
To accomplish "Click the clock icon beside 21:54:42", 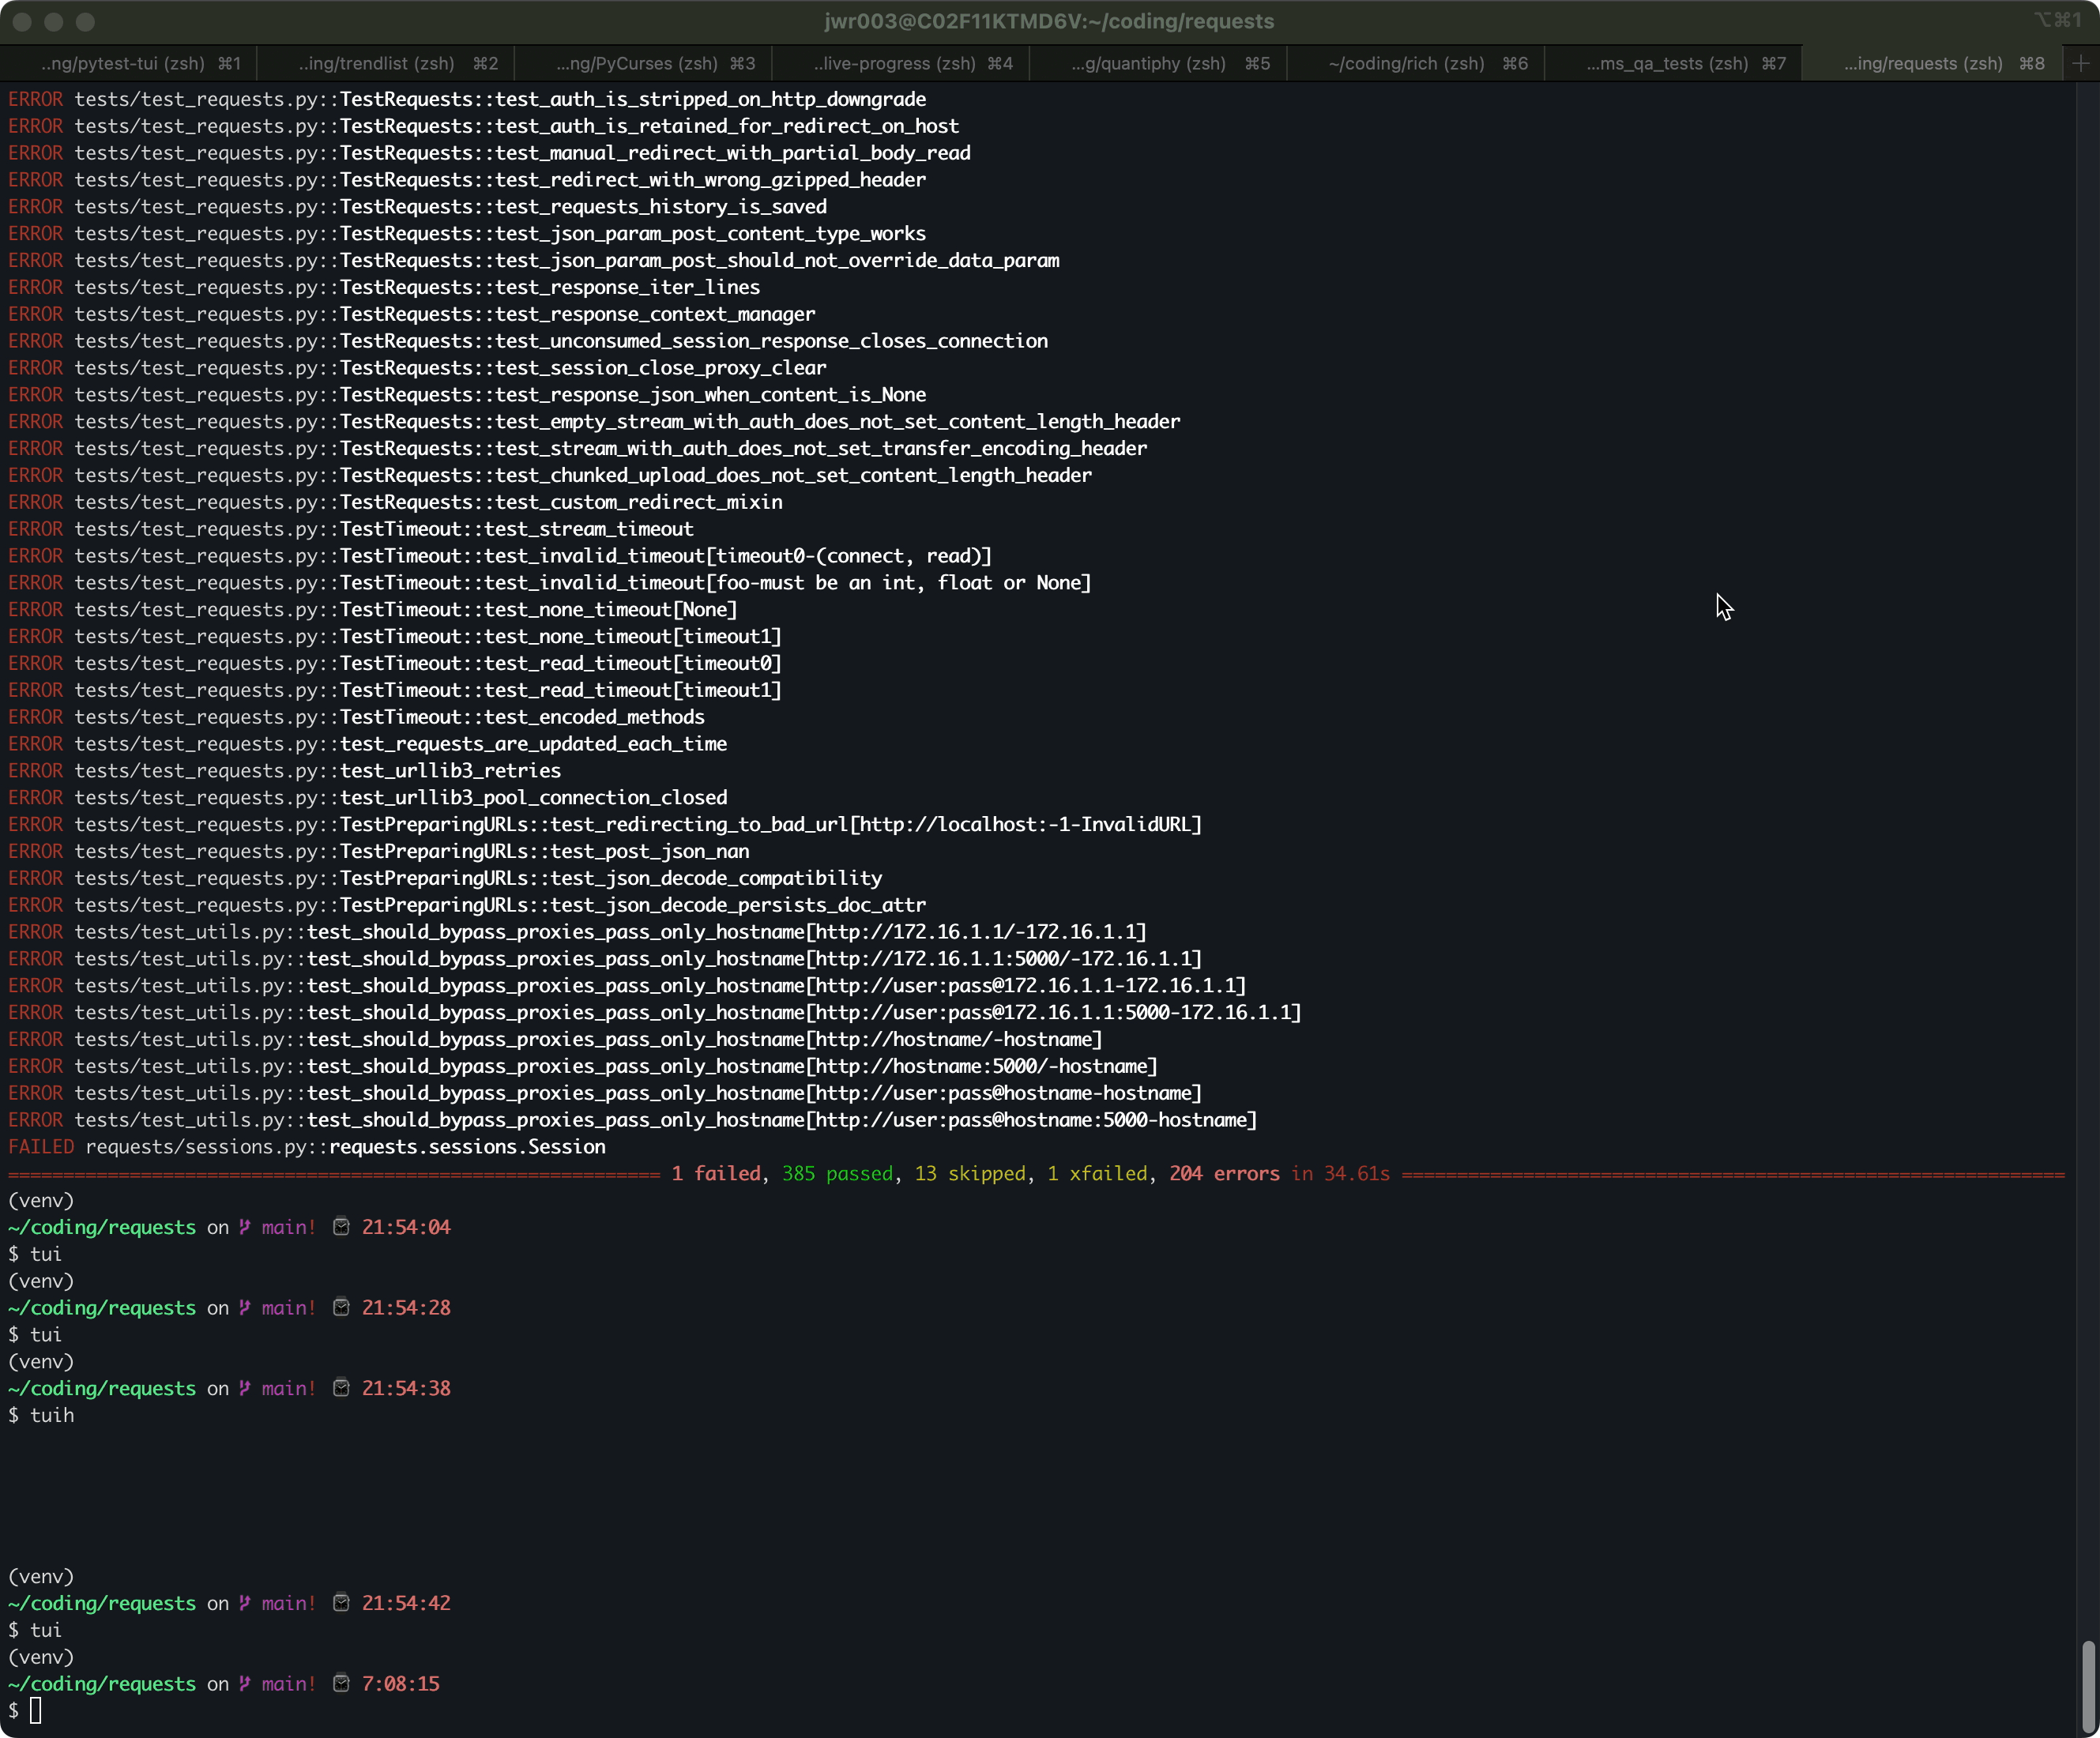I will click(x=341, y=1602).
